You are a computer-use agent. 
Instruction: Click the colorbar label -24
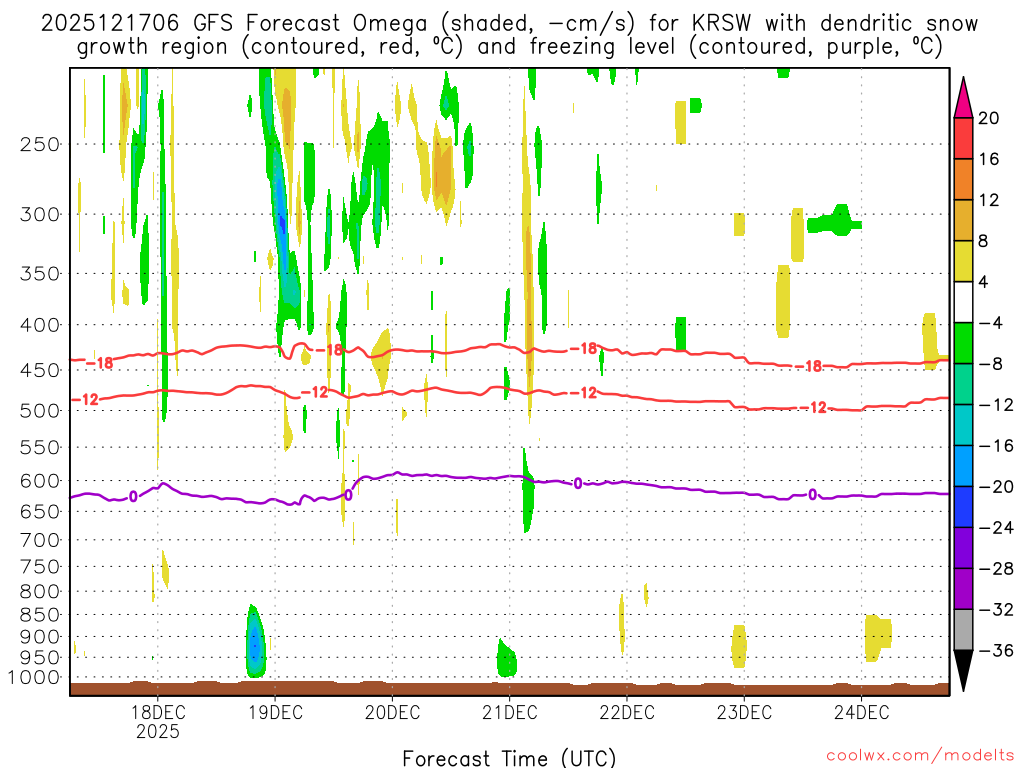pos(996,528)
